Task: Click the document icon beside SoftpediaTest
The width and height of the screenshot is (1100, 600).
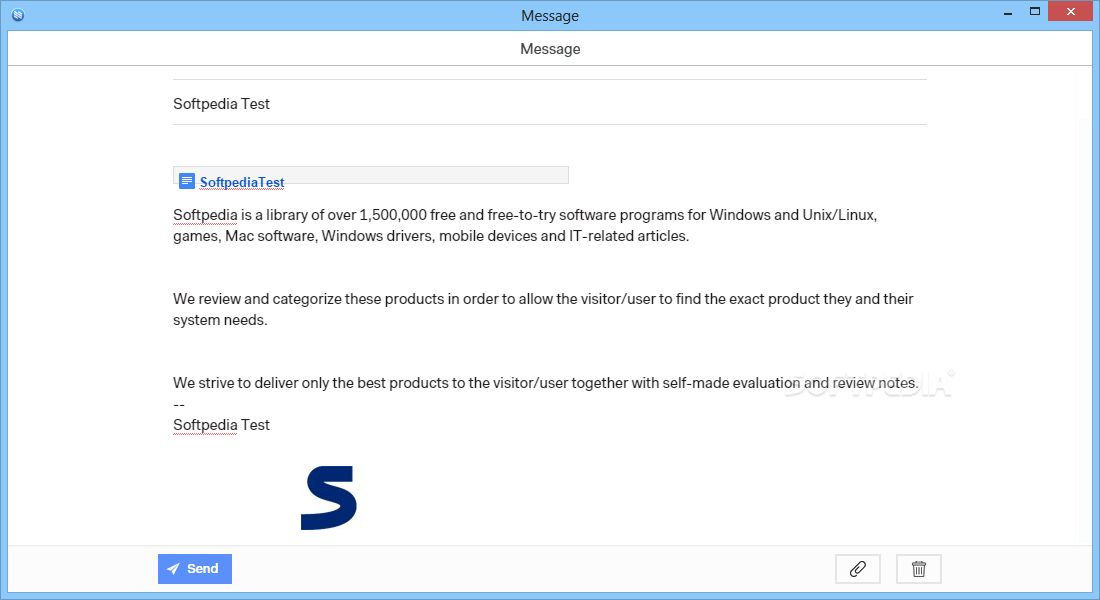Action: (187, 181)
